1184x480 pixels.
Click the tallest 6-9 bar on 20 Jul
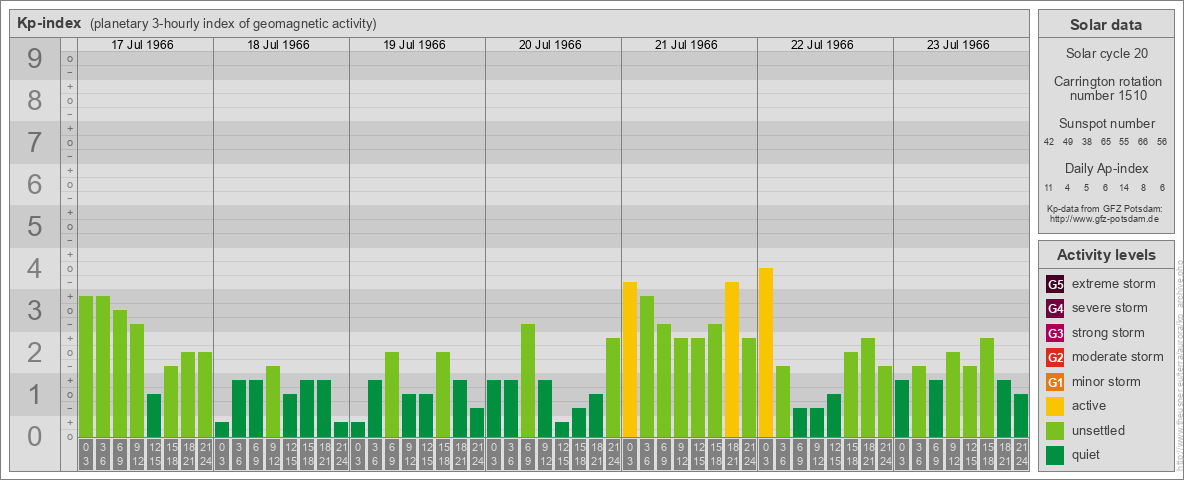point(528,380)
